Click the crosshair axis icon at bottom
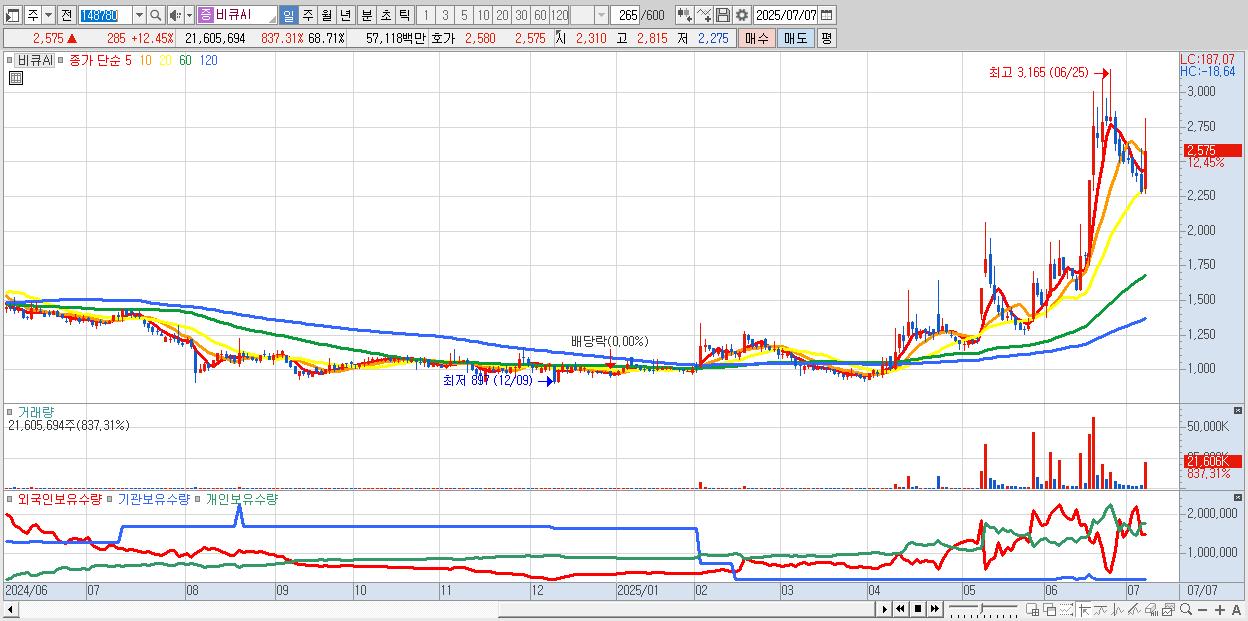1248x621 pixels. [1084, 610]
